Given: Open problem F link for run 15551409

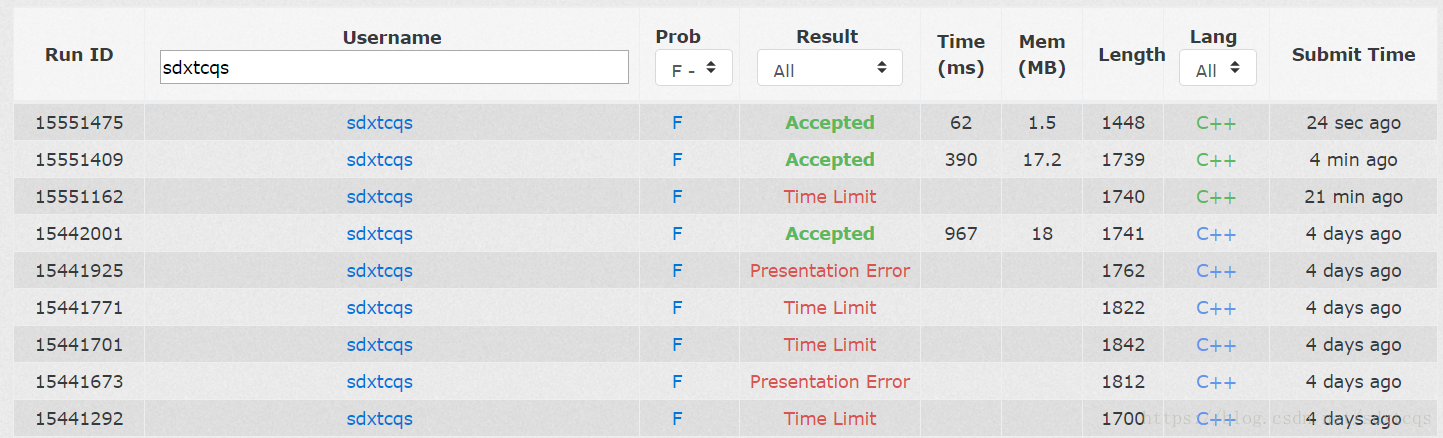Looking at the screenshot, I should (x=677, y=160).
